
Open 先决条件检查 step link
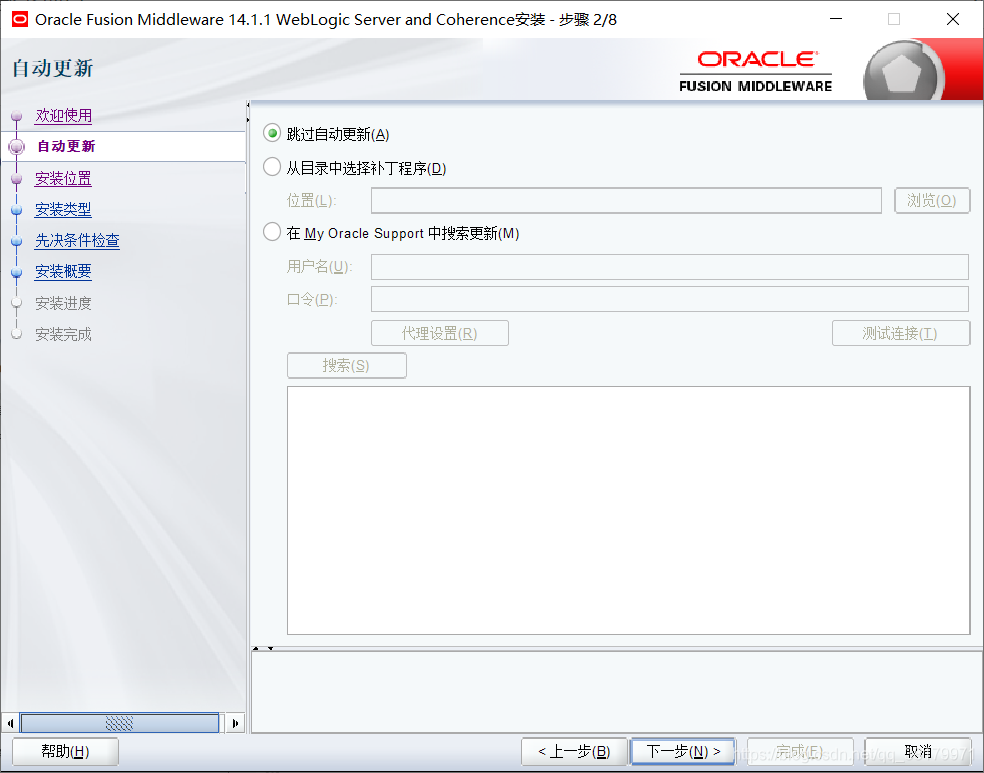click(x=77, y=240)
